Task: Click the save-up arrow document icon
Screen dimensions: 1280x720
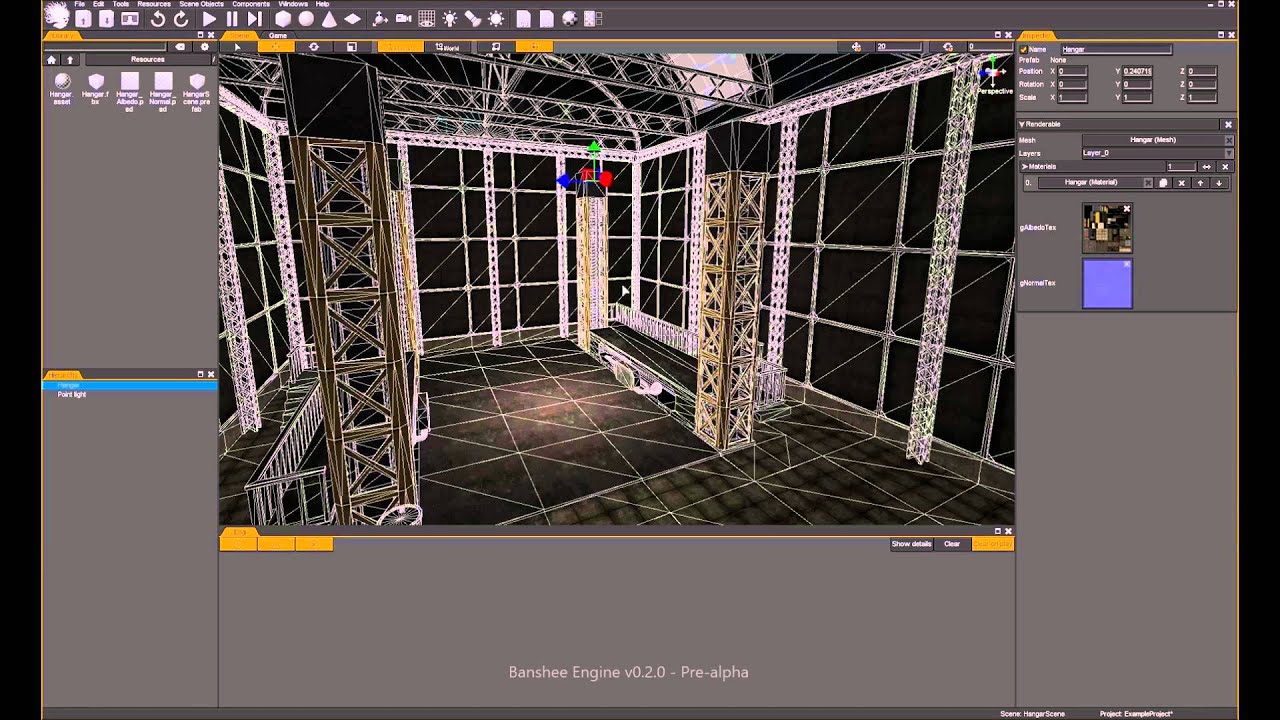Action: click(83, 18)
